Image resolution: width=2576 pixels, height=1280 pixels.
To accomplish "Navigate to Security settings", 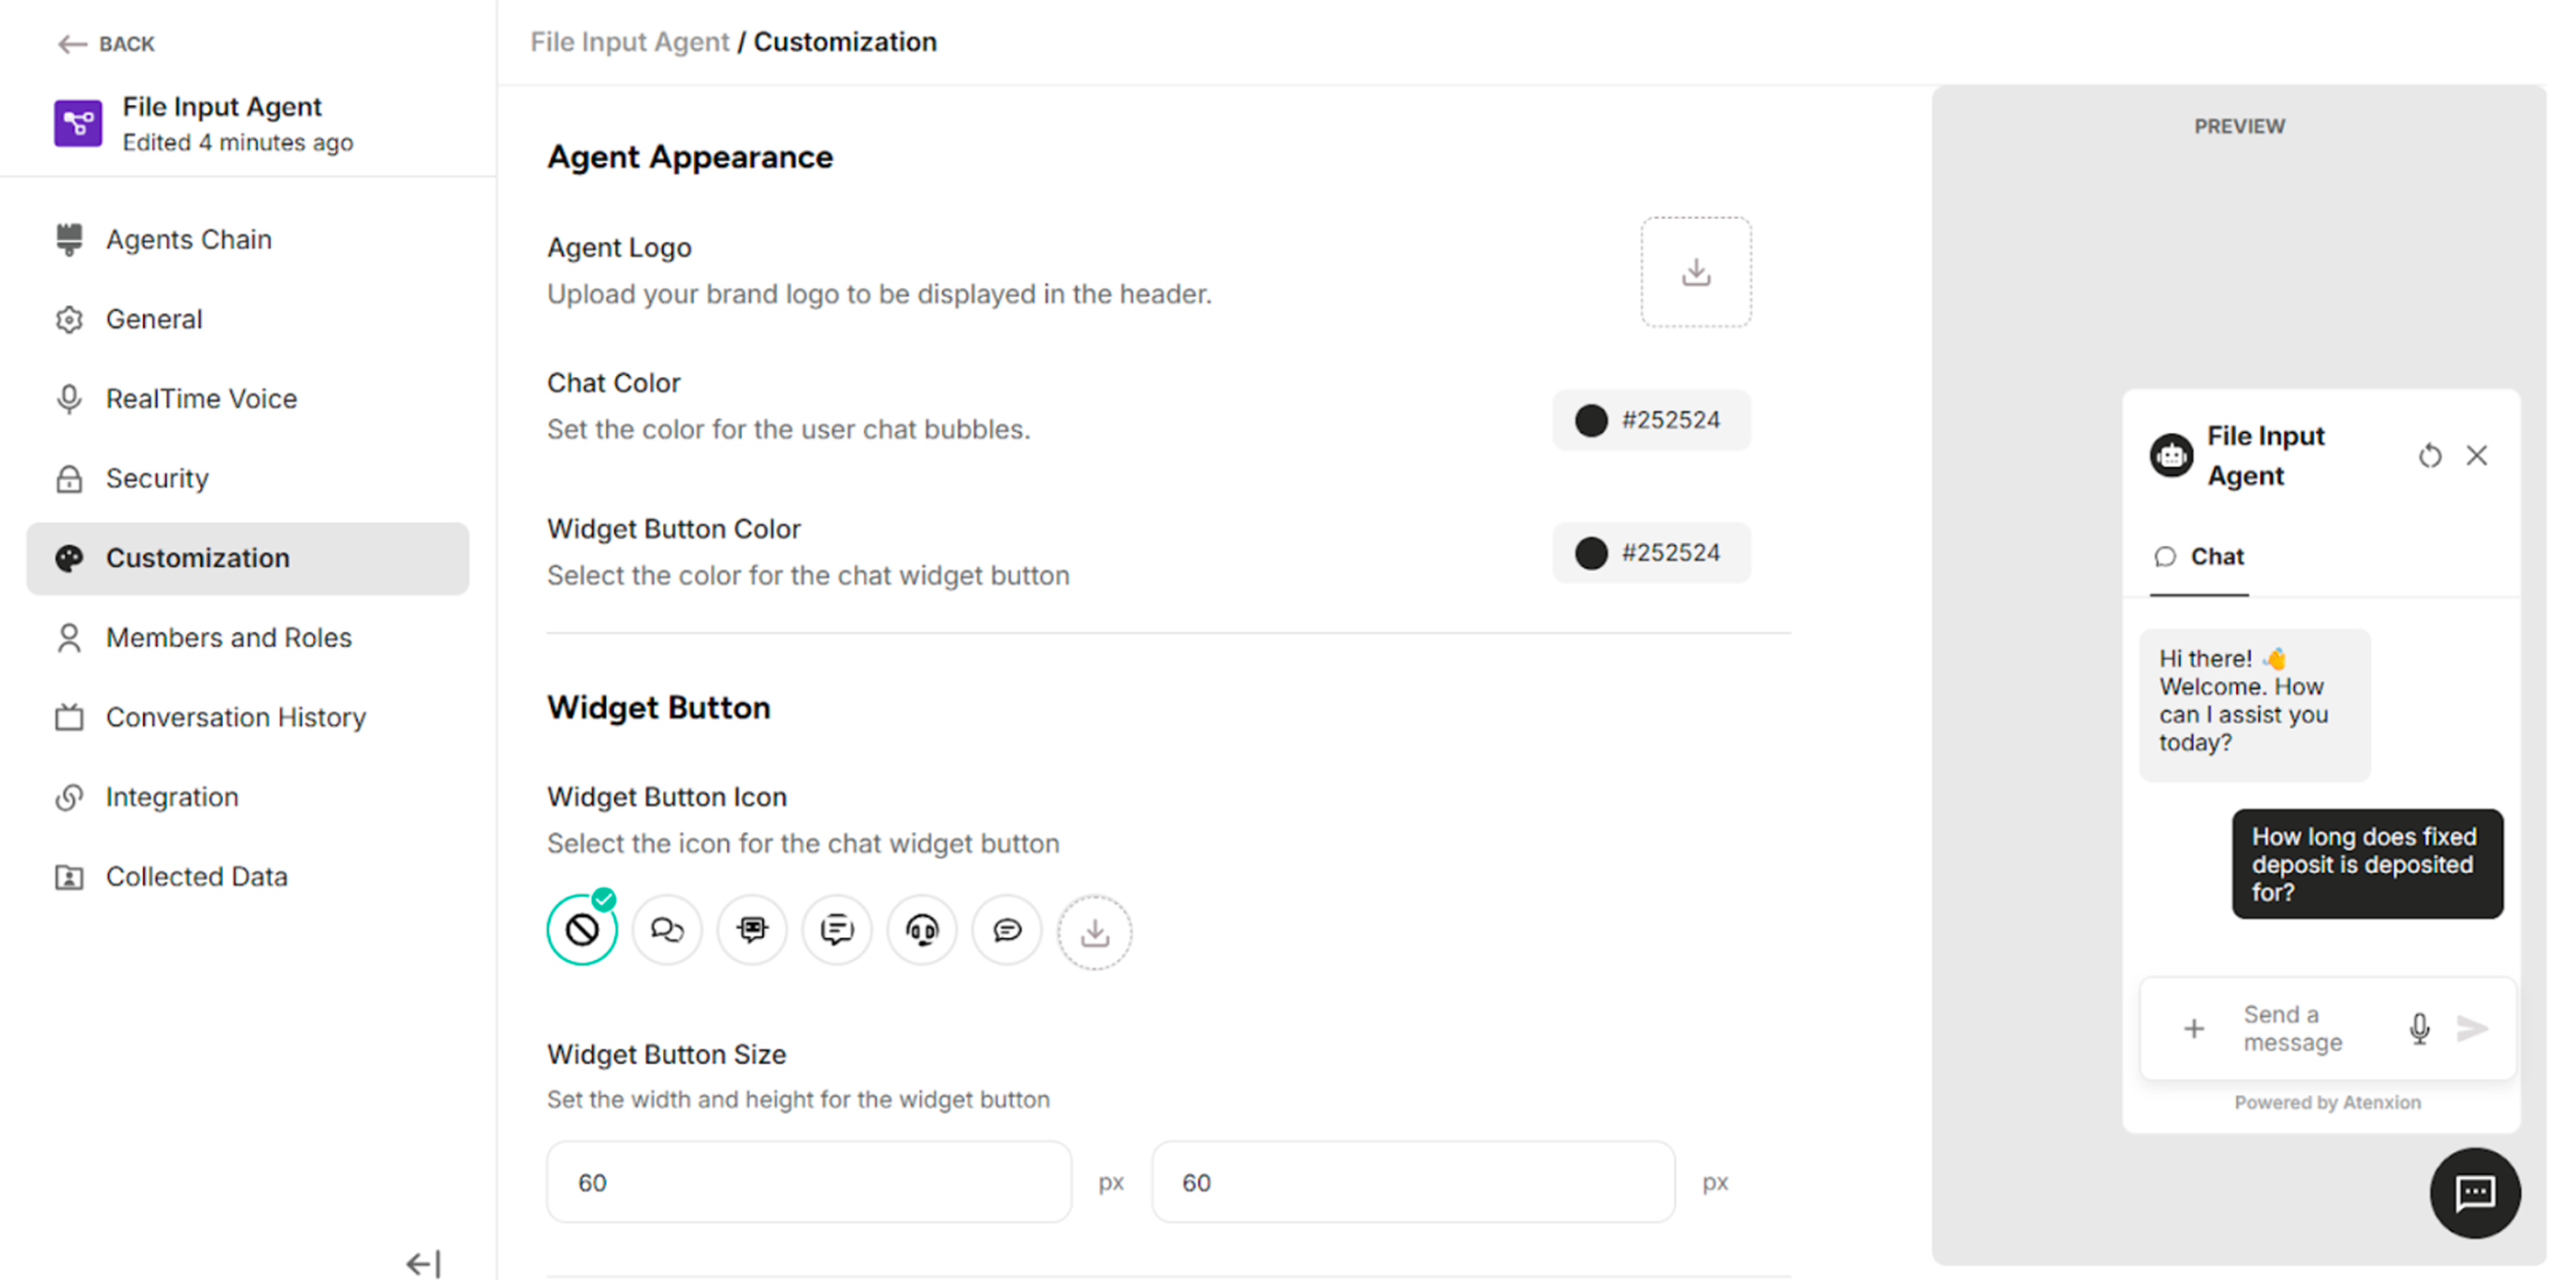I will pyautogui.click(x=156, y=478).
